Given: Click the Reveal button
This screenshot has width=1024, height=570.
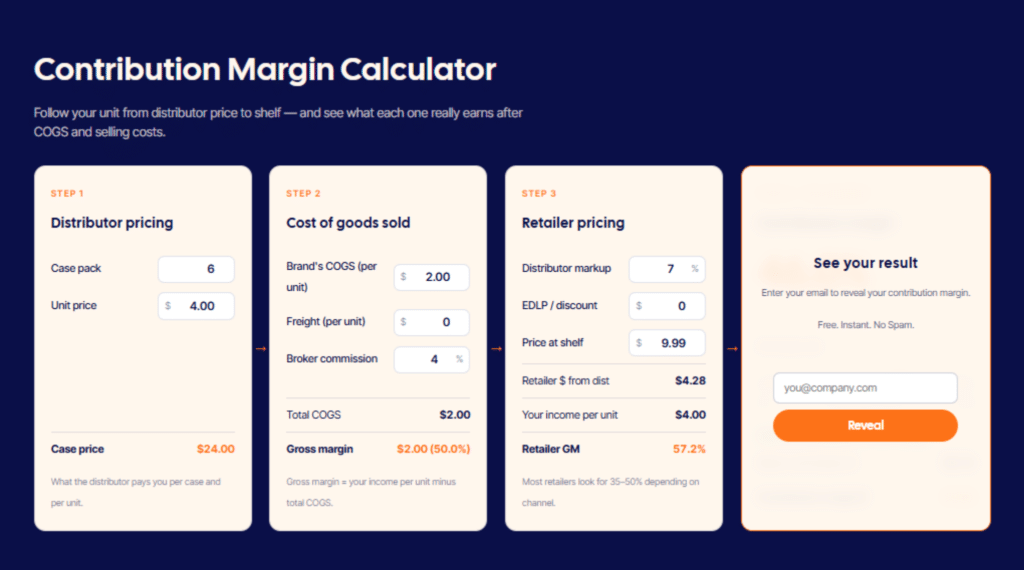Looking at the screenshot, I should [865, 426].
